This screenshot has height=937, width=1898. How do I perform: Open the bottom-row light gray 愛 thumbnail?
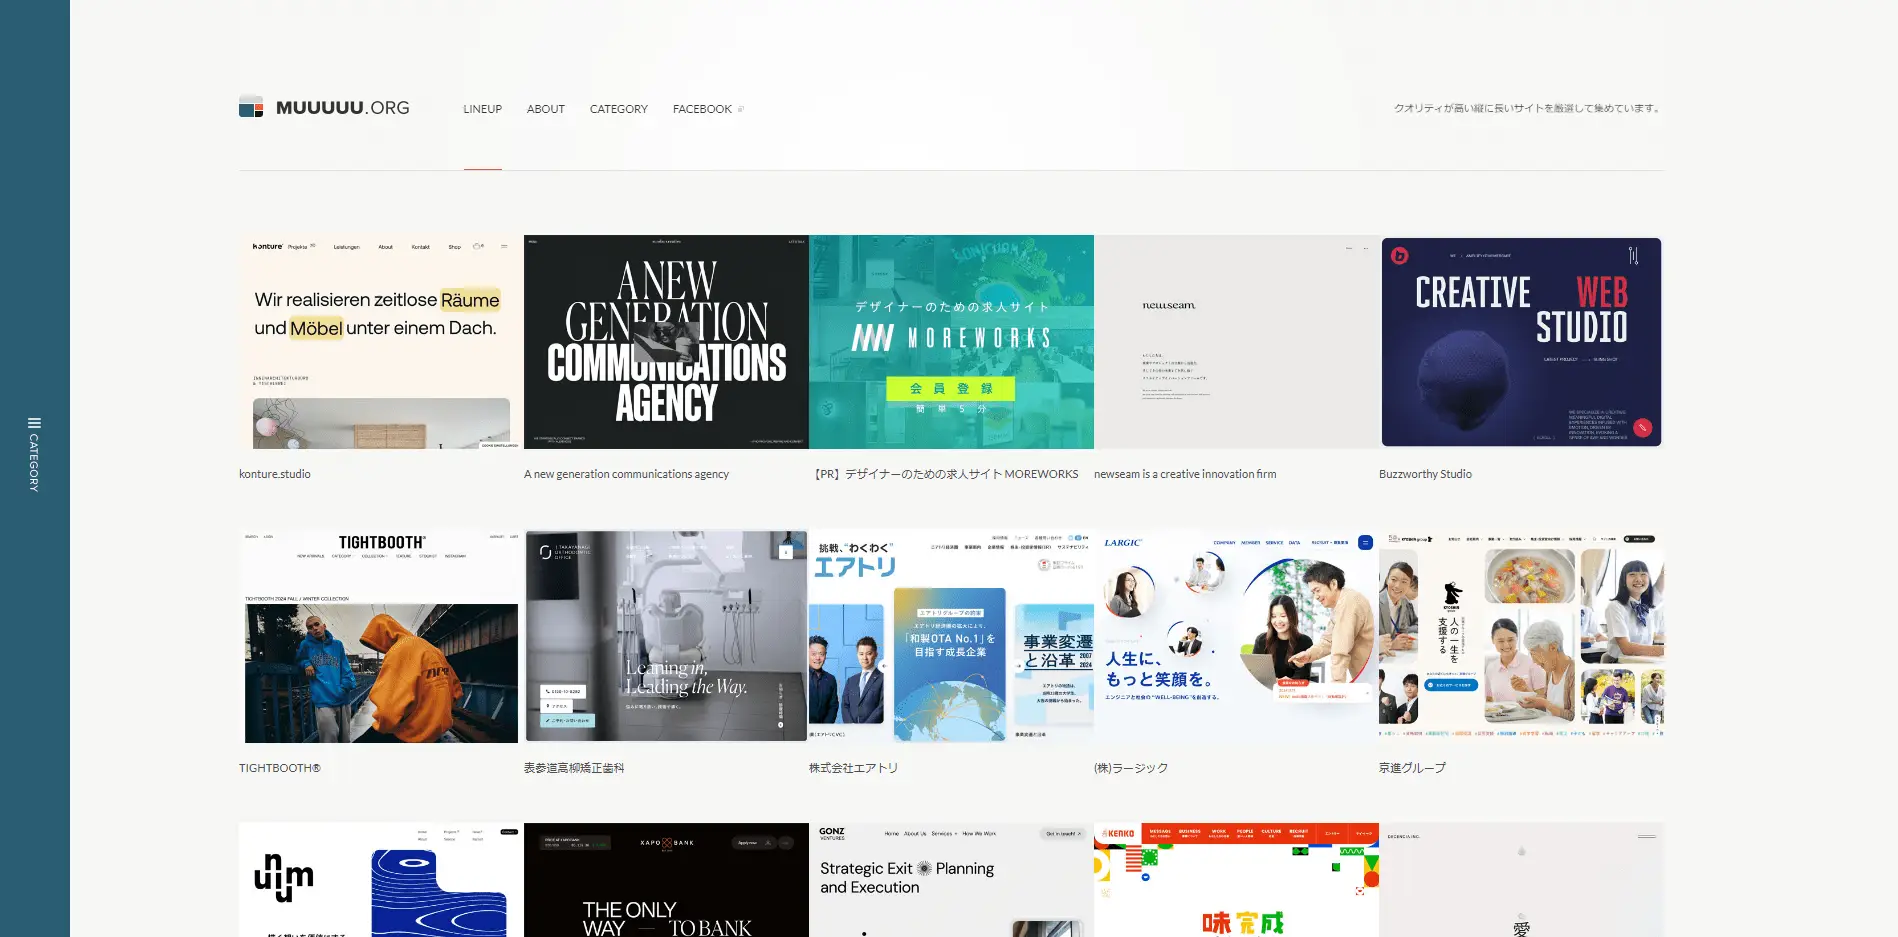1521,880
